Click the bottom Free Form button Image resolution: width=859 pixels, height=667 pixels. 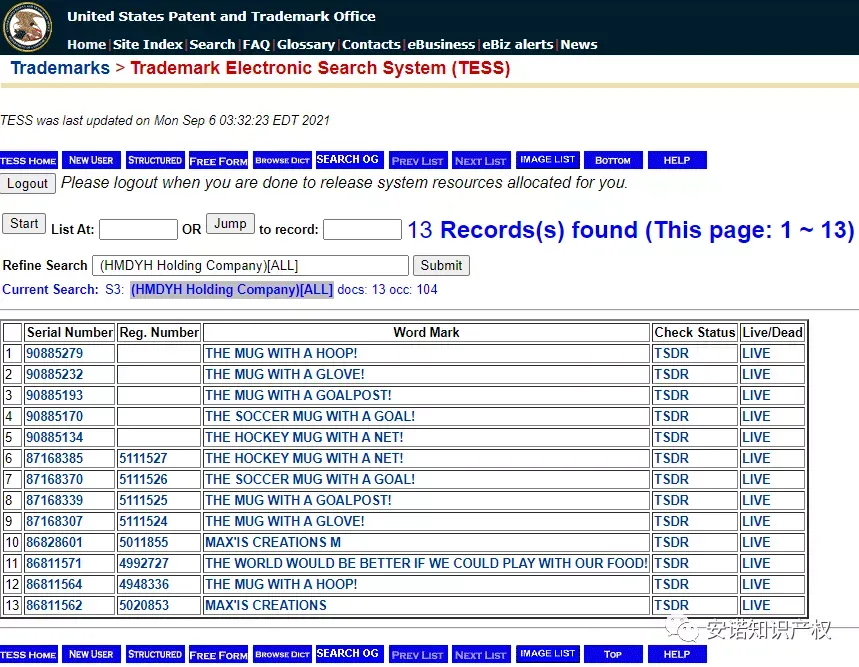219,654
